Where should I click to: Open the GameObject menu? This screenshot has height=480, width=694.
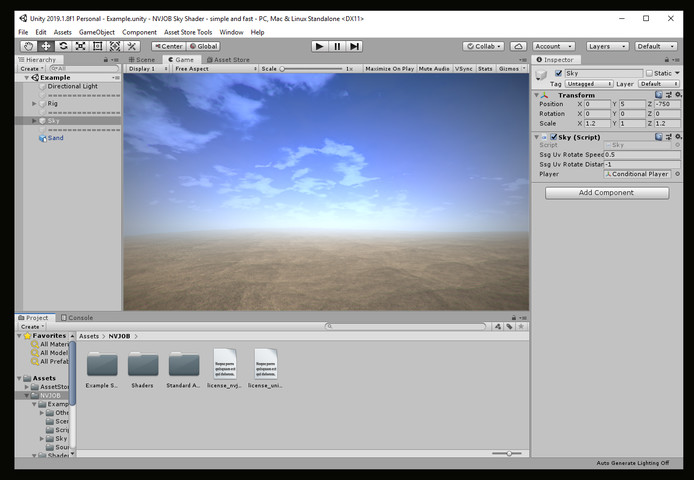click(x=96, y=32)
